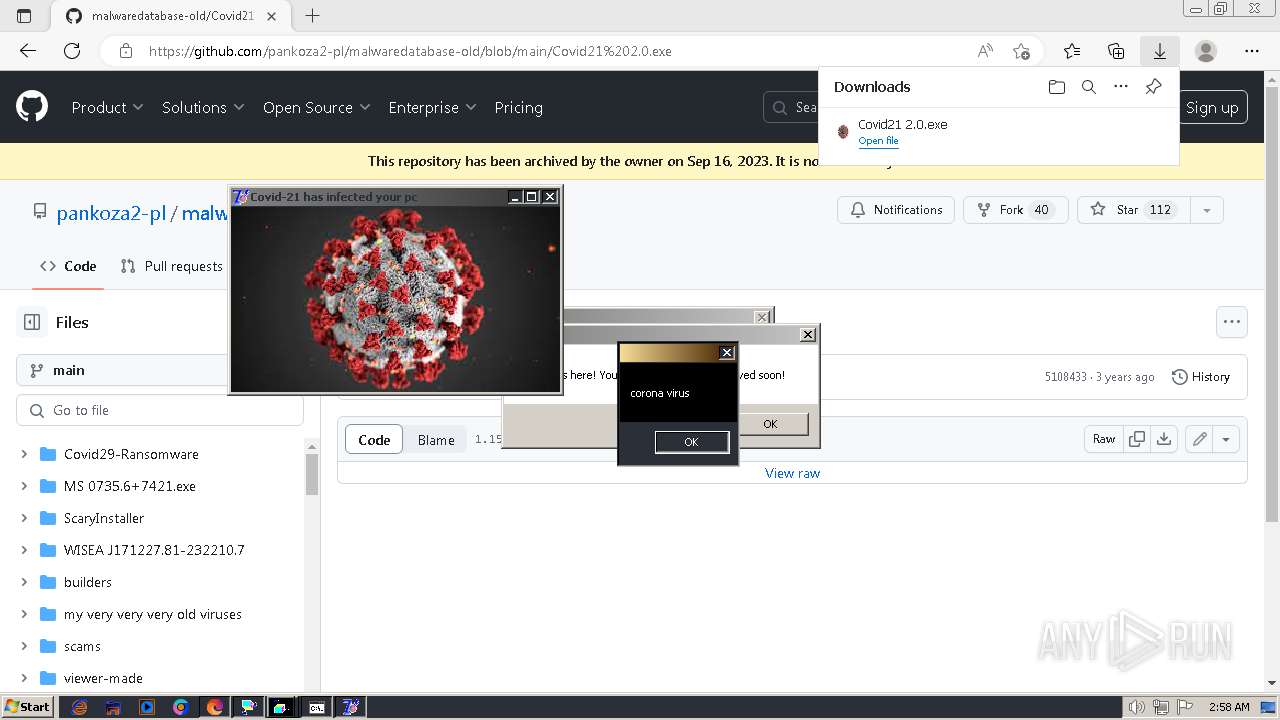Image resolution: width=1280 pixels, height=720 pixels.
Task: Expand the builders folder chevron
Action: coord(25,582)
